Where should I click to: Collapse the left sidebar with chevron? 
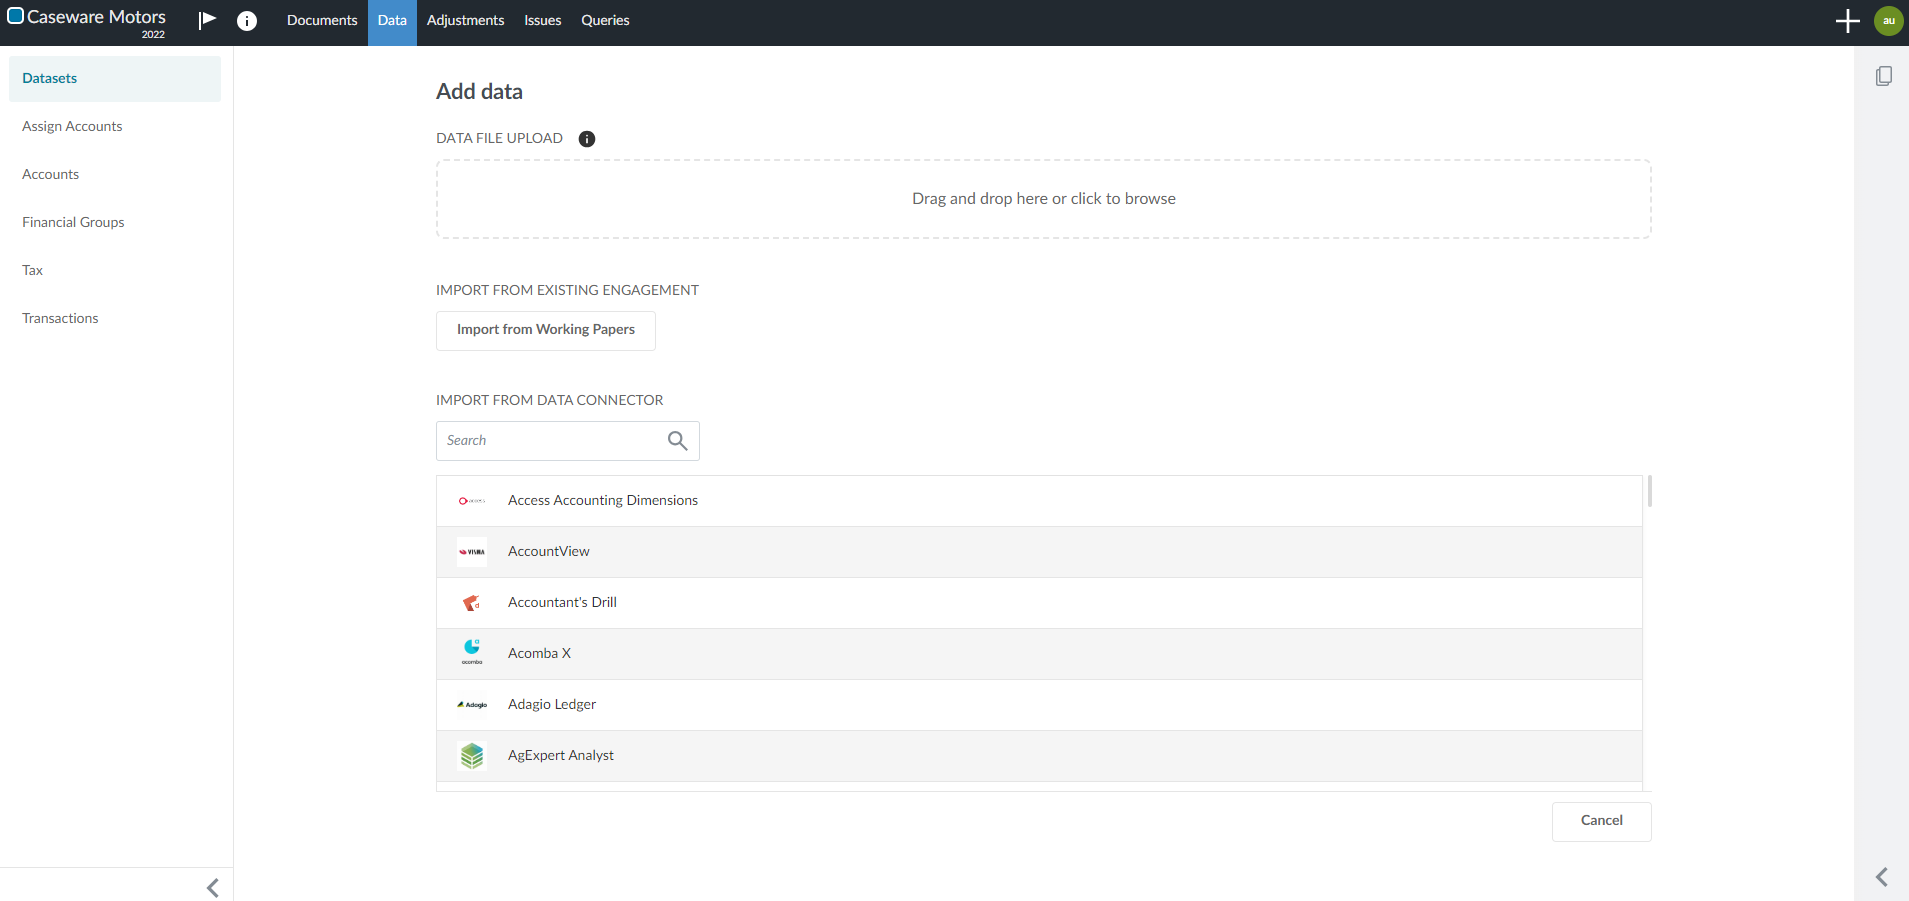click(212, 887)
